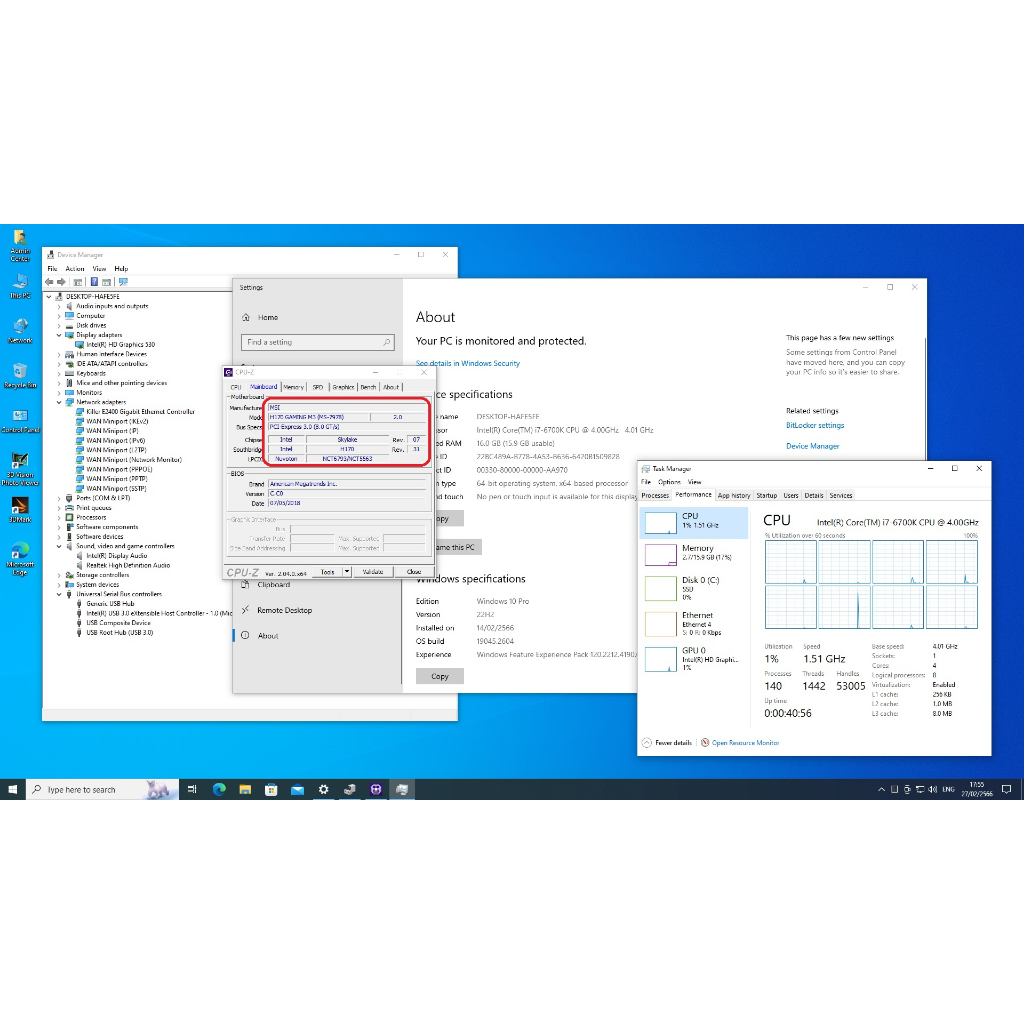Open Microsoft Edge from the taskbar

click(x=219, y=790)
